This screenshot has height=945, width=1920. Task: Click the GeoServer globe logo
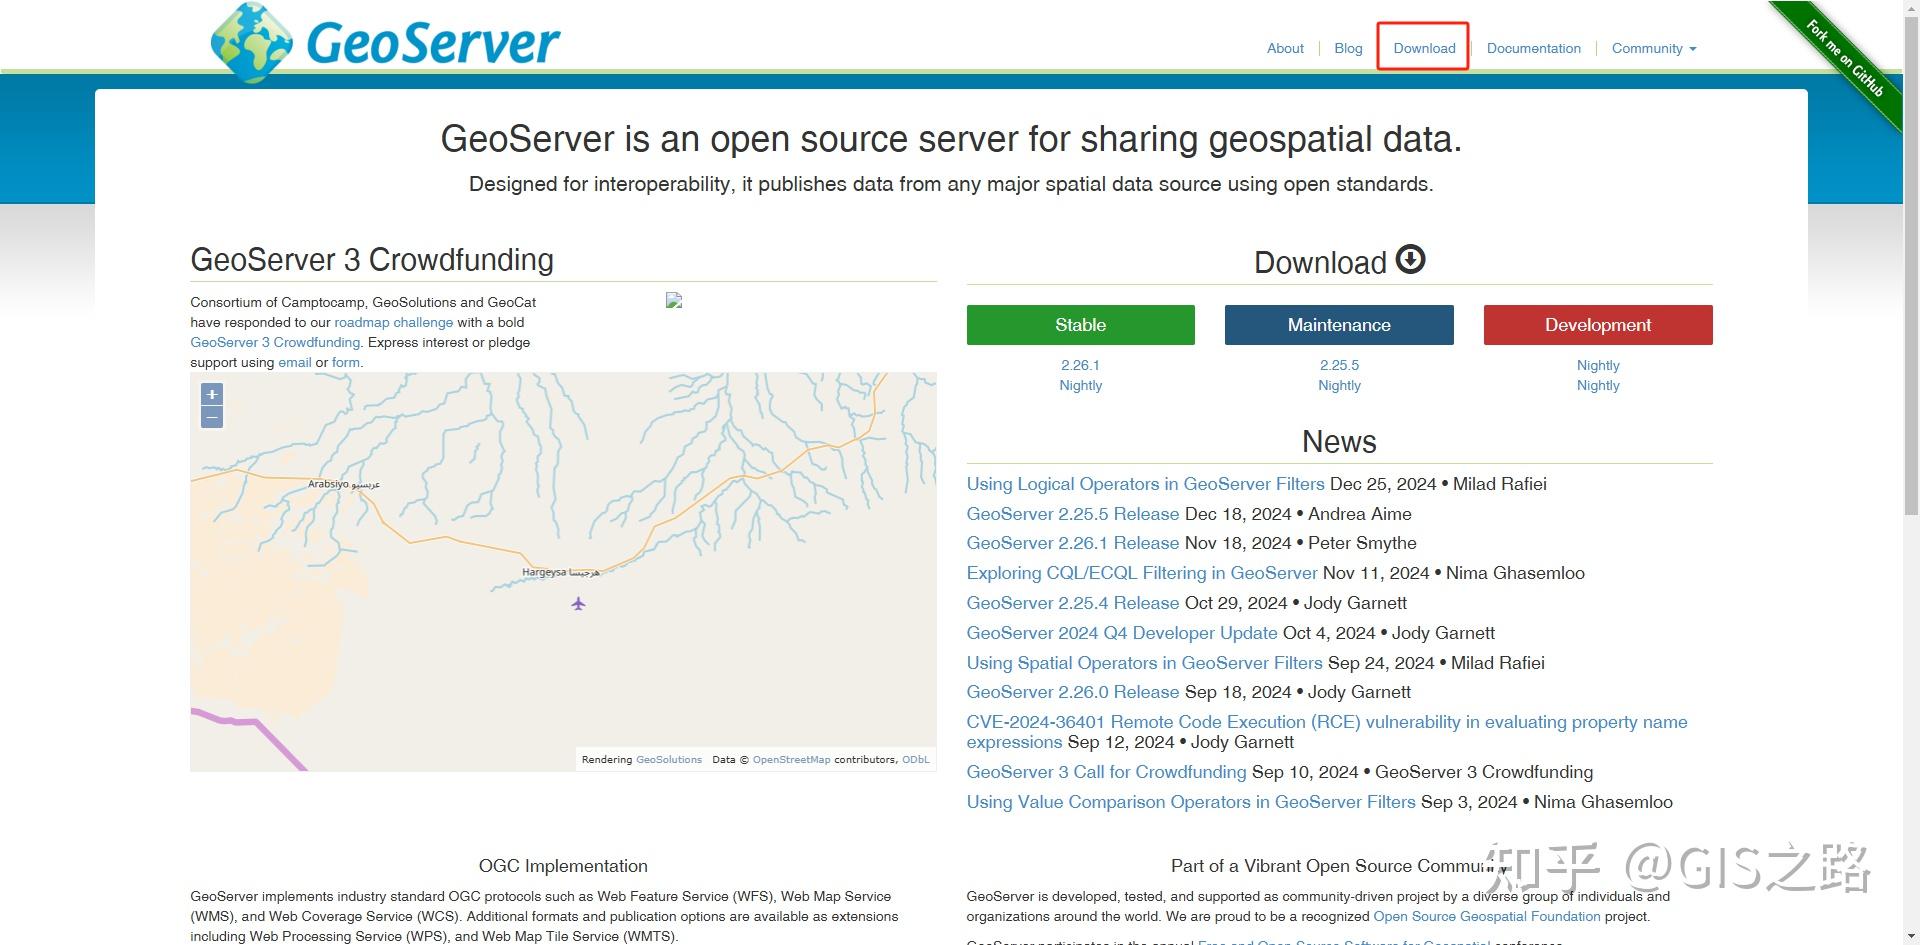coord(253,40)
